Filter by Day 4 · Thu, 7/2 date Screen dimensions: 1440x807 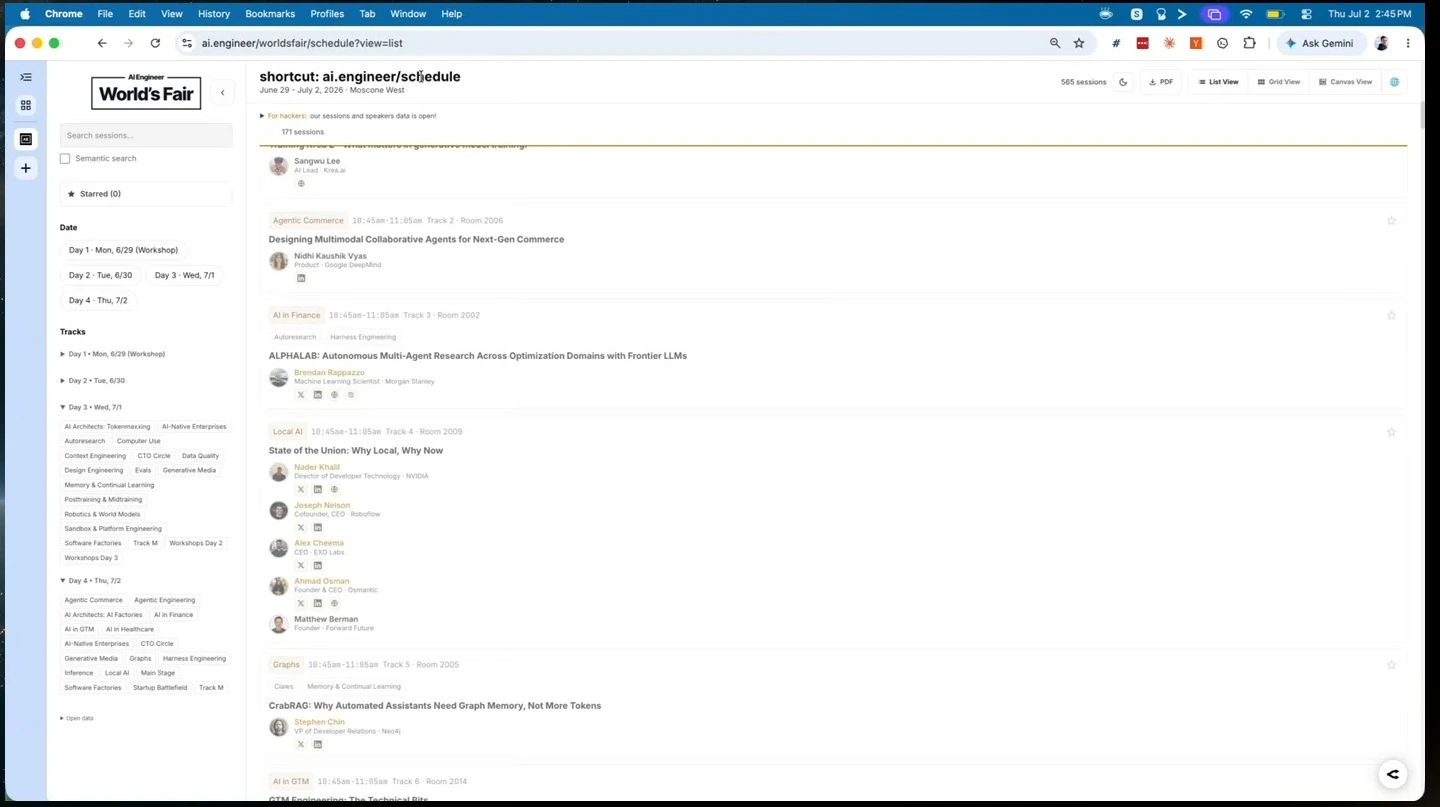click(x=98, y=300)
